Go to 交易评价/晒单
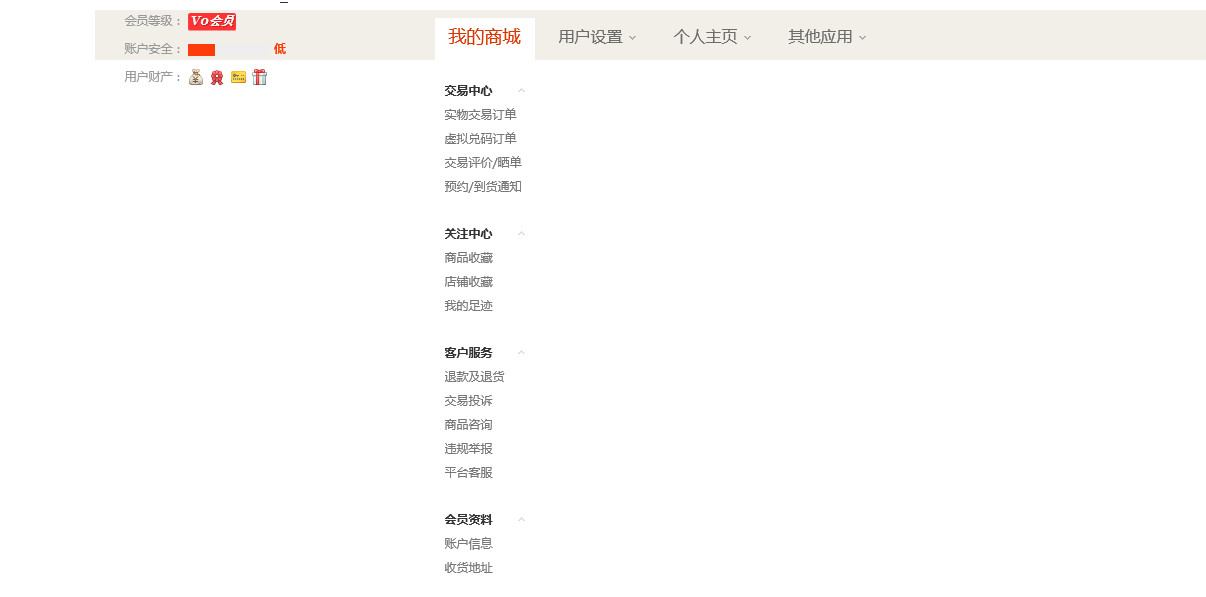This screenshot has width=1206, height=597. pos(483,163)
